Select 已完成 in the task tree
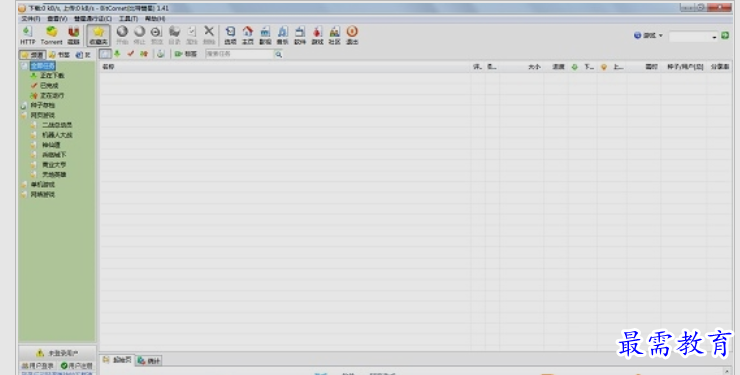The width and height of the screenshot is (740, 375). click(49, 85)
